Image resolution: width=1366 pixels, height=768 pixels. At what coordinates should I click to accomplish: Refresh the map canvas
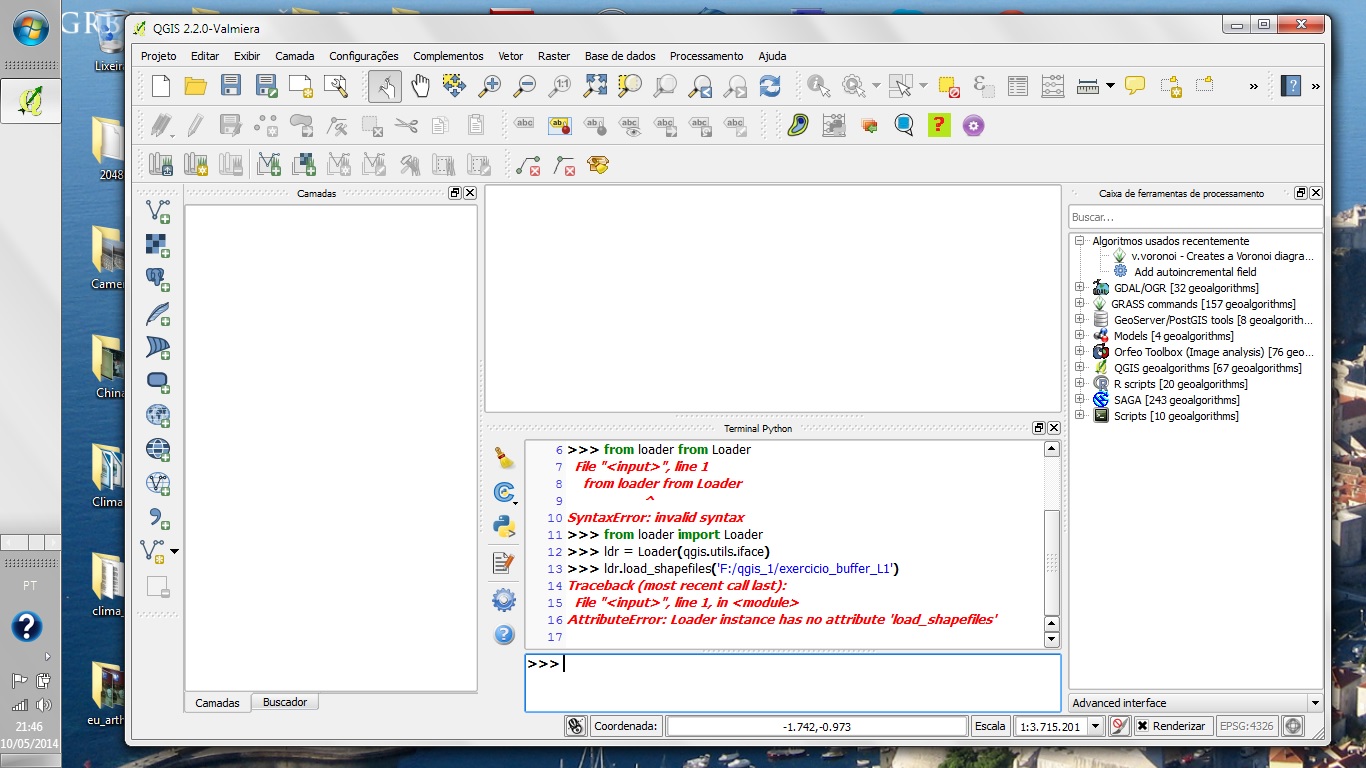770,86
